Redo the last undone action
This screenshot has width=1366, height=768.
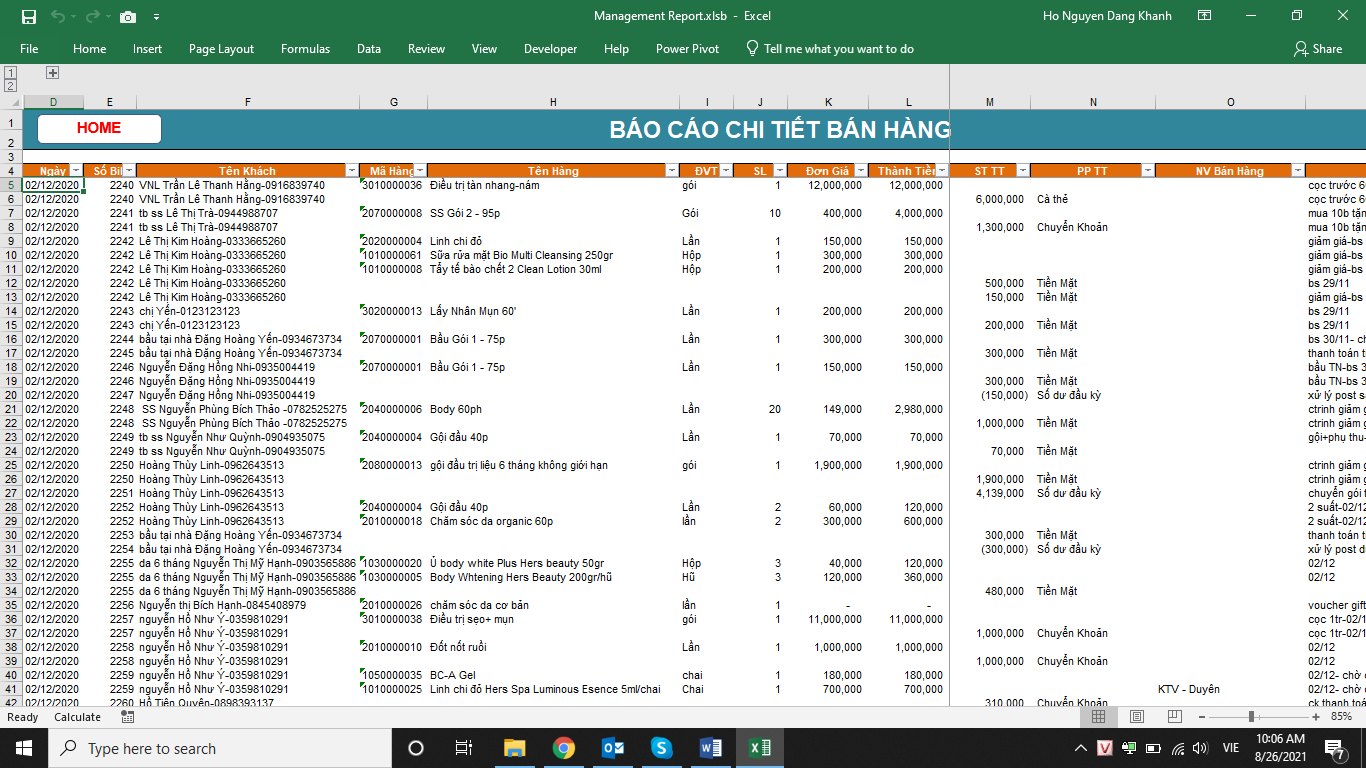93,16
